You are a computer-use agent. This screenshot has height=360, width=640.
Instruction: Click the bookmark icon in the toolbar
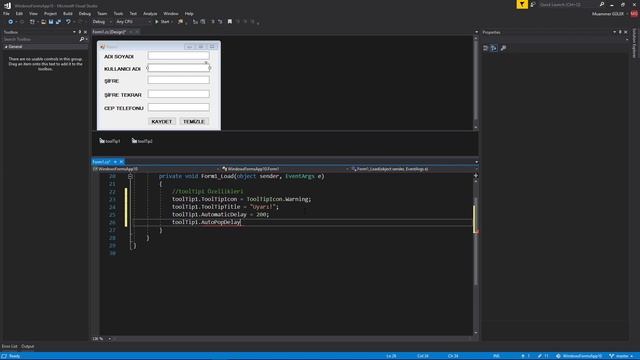pos(230,22)
